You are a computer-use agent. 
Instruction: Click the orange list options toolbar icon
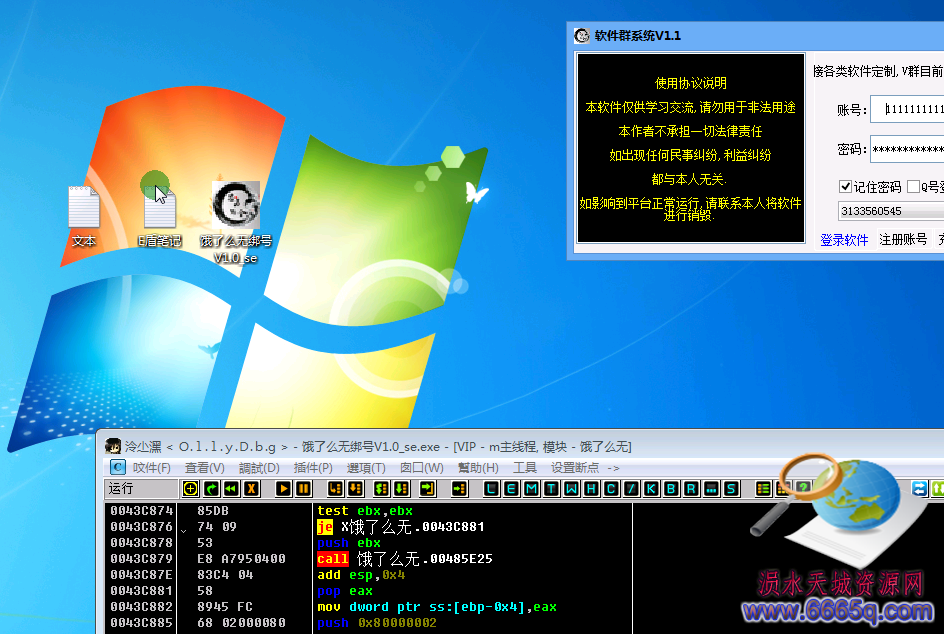point(763,488)
